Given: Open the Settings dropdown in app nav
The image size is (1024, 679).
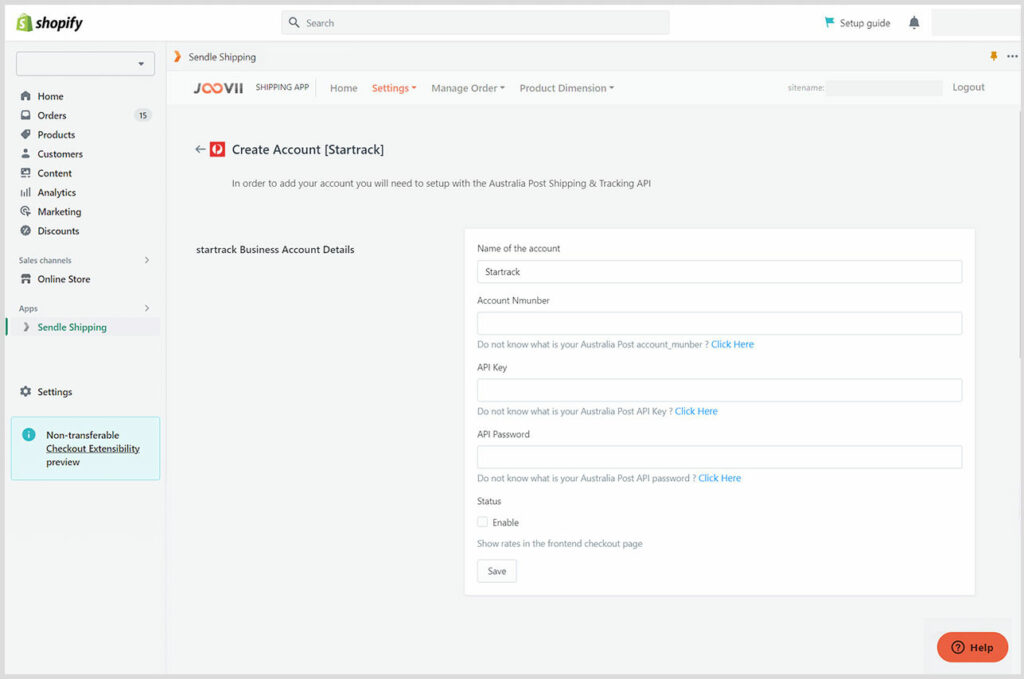Looking at the screenshot, I should [394, 88].
